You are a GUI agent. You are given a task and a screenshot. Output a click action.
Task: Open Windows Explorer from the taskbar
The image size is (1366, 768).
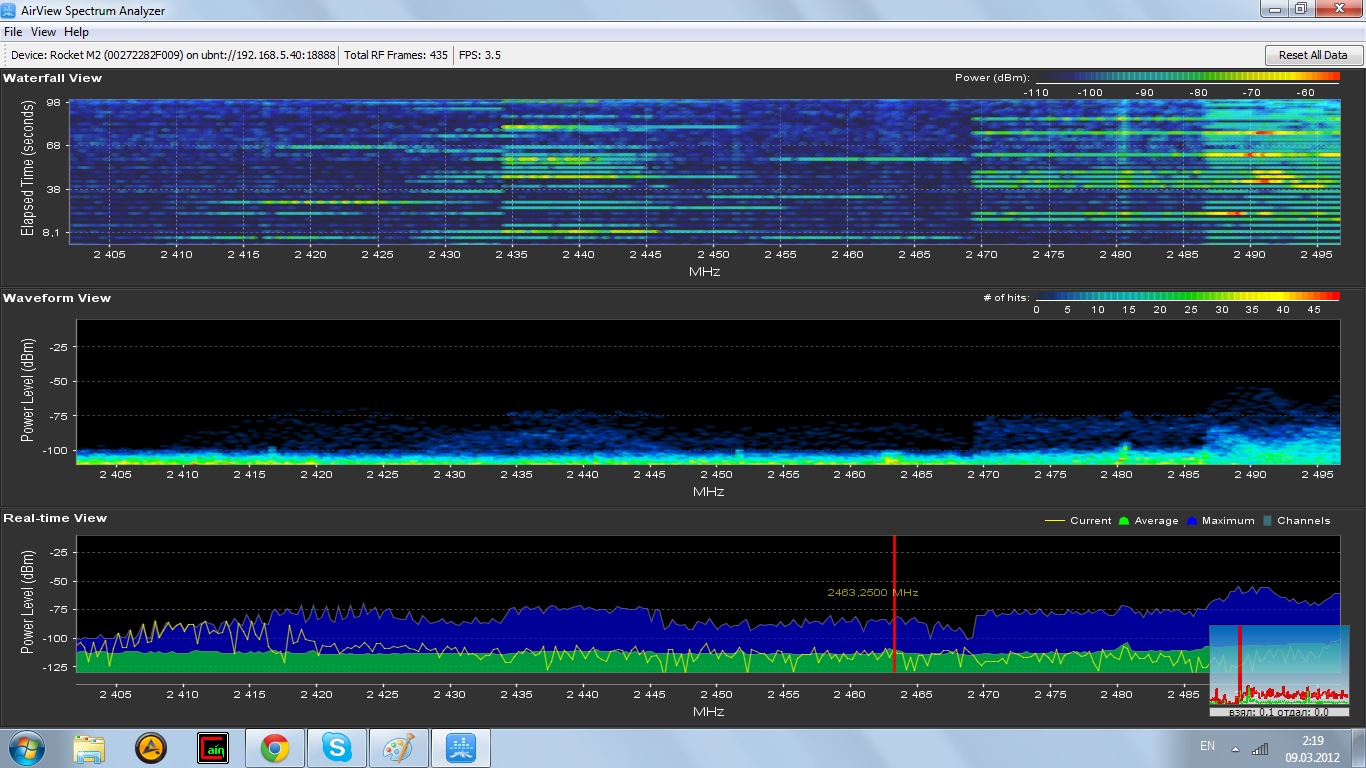pos(89,748)
